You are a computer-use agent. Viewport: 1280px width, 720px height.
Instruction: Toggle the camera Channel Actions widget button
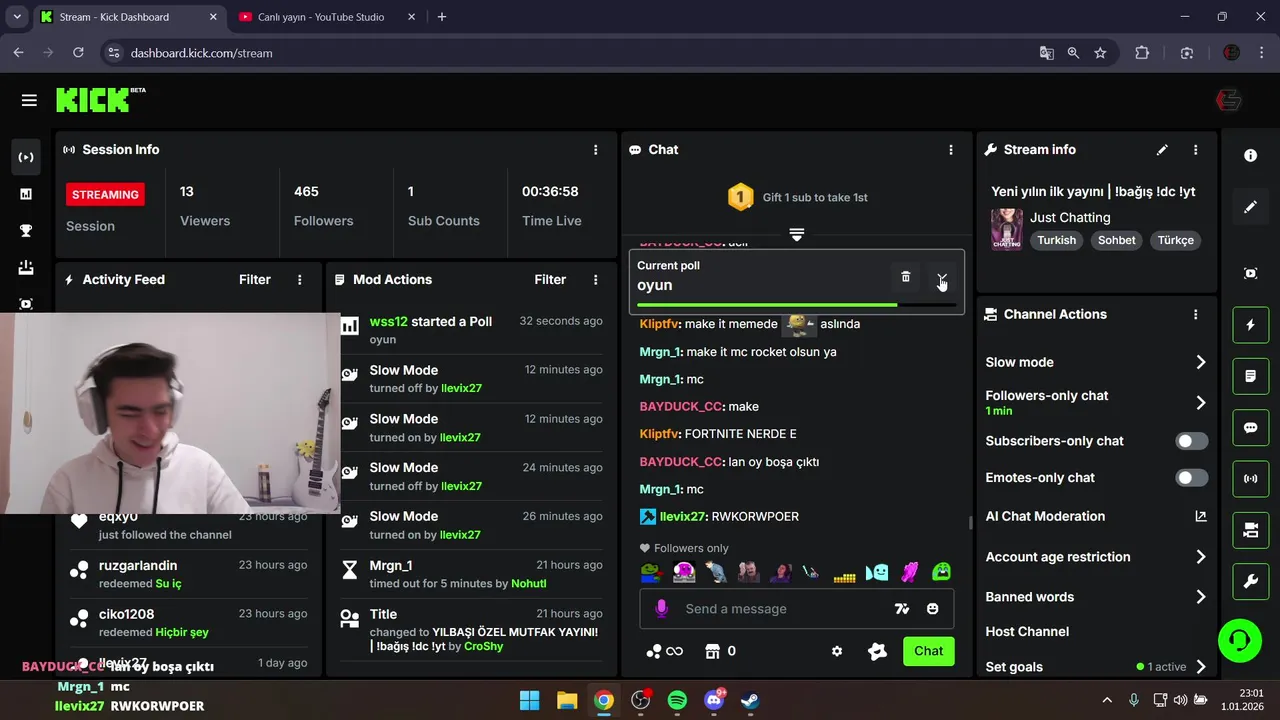click(x=1250, y=531)
